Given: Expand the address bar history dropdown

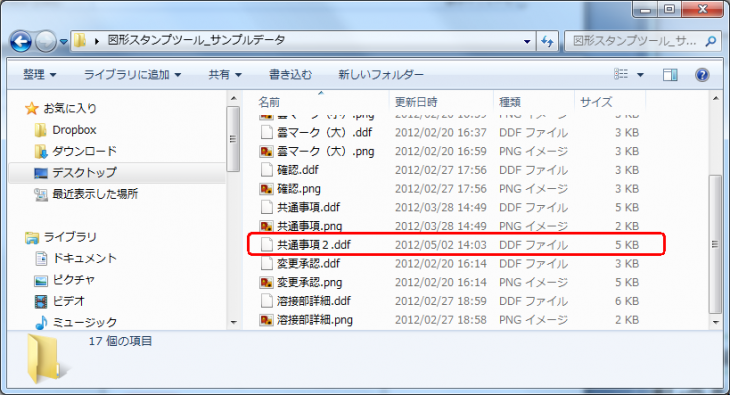Looking at the screenshot, I should tap(527, 41).
